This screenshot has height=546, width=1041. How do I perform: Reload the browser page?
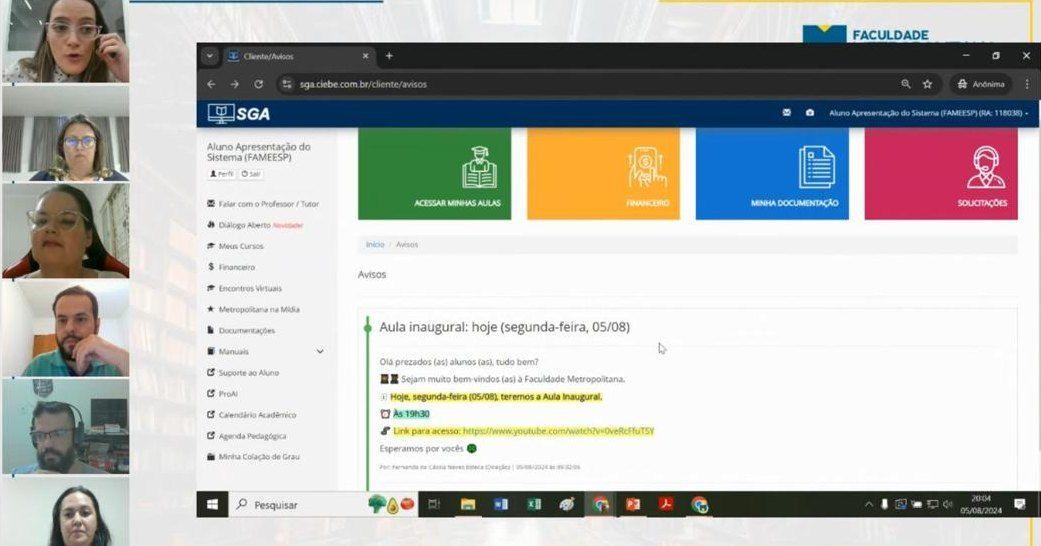pyautogui.click(x=258, y=84)
